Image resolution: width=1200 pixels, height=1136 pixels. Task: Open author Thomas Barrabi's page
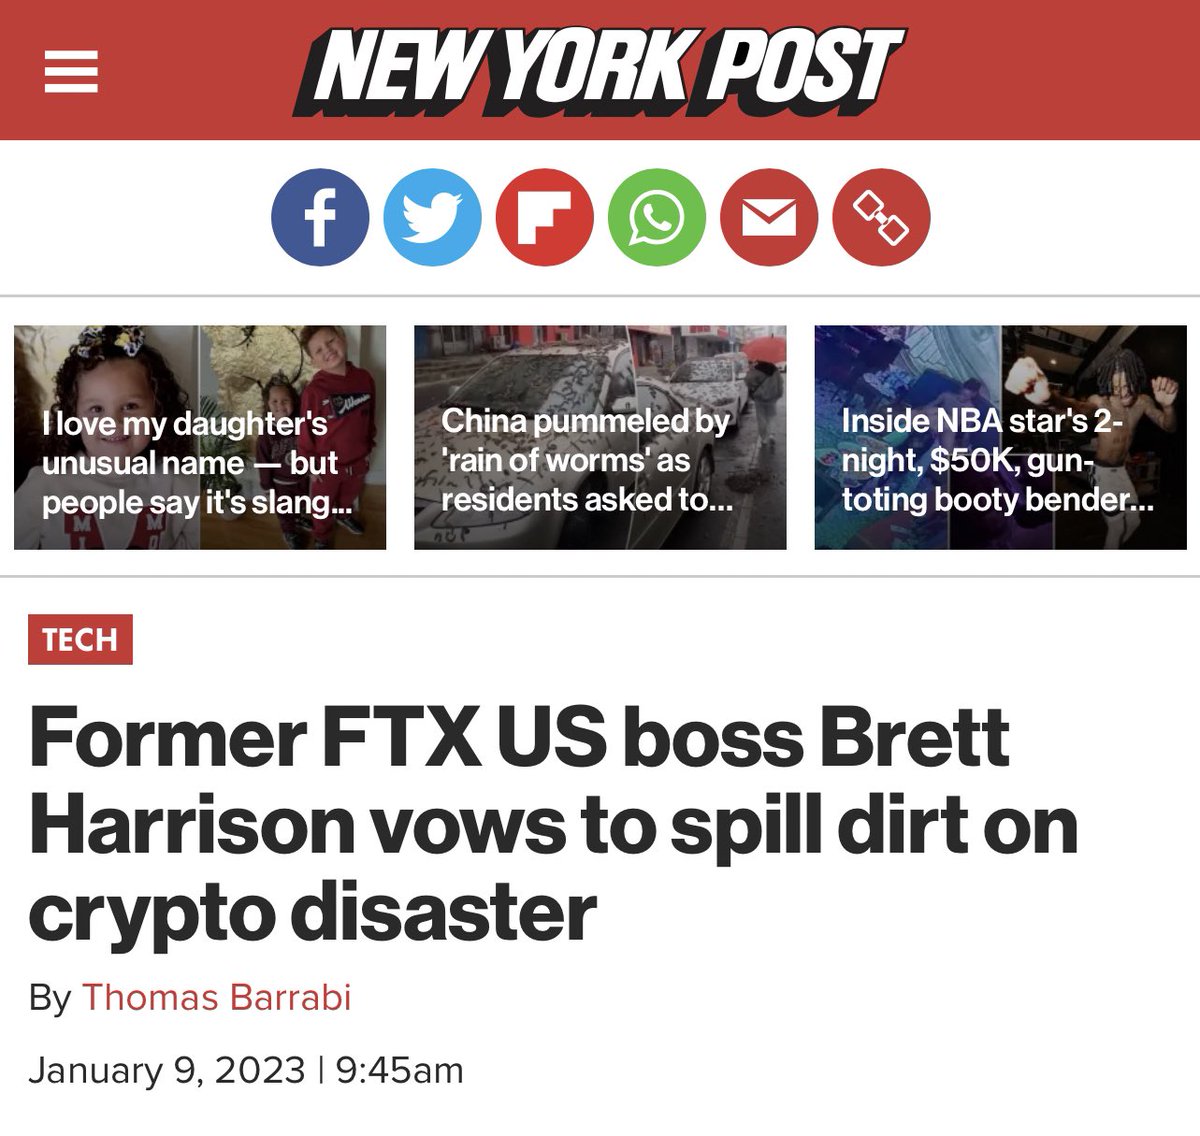point(216,997)
